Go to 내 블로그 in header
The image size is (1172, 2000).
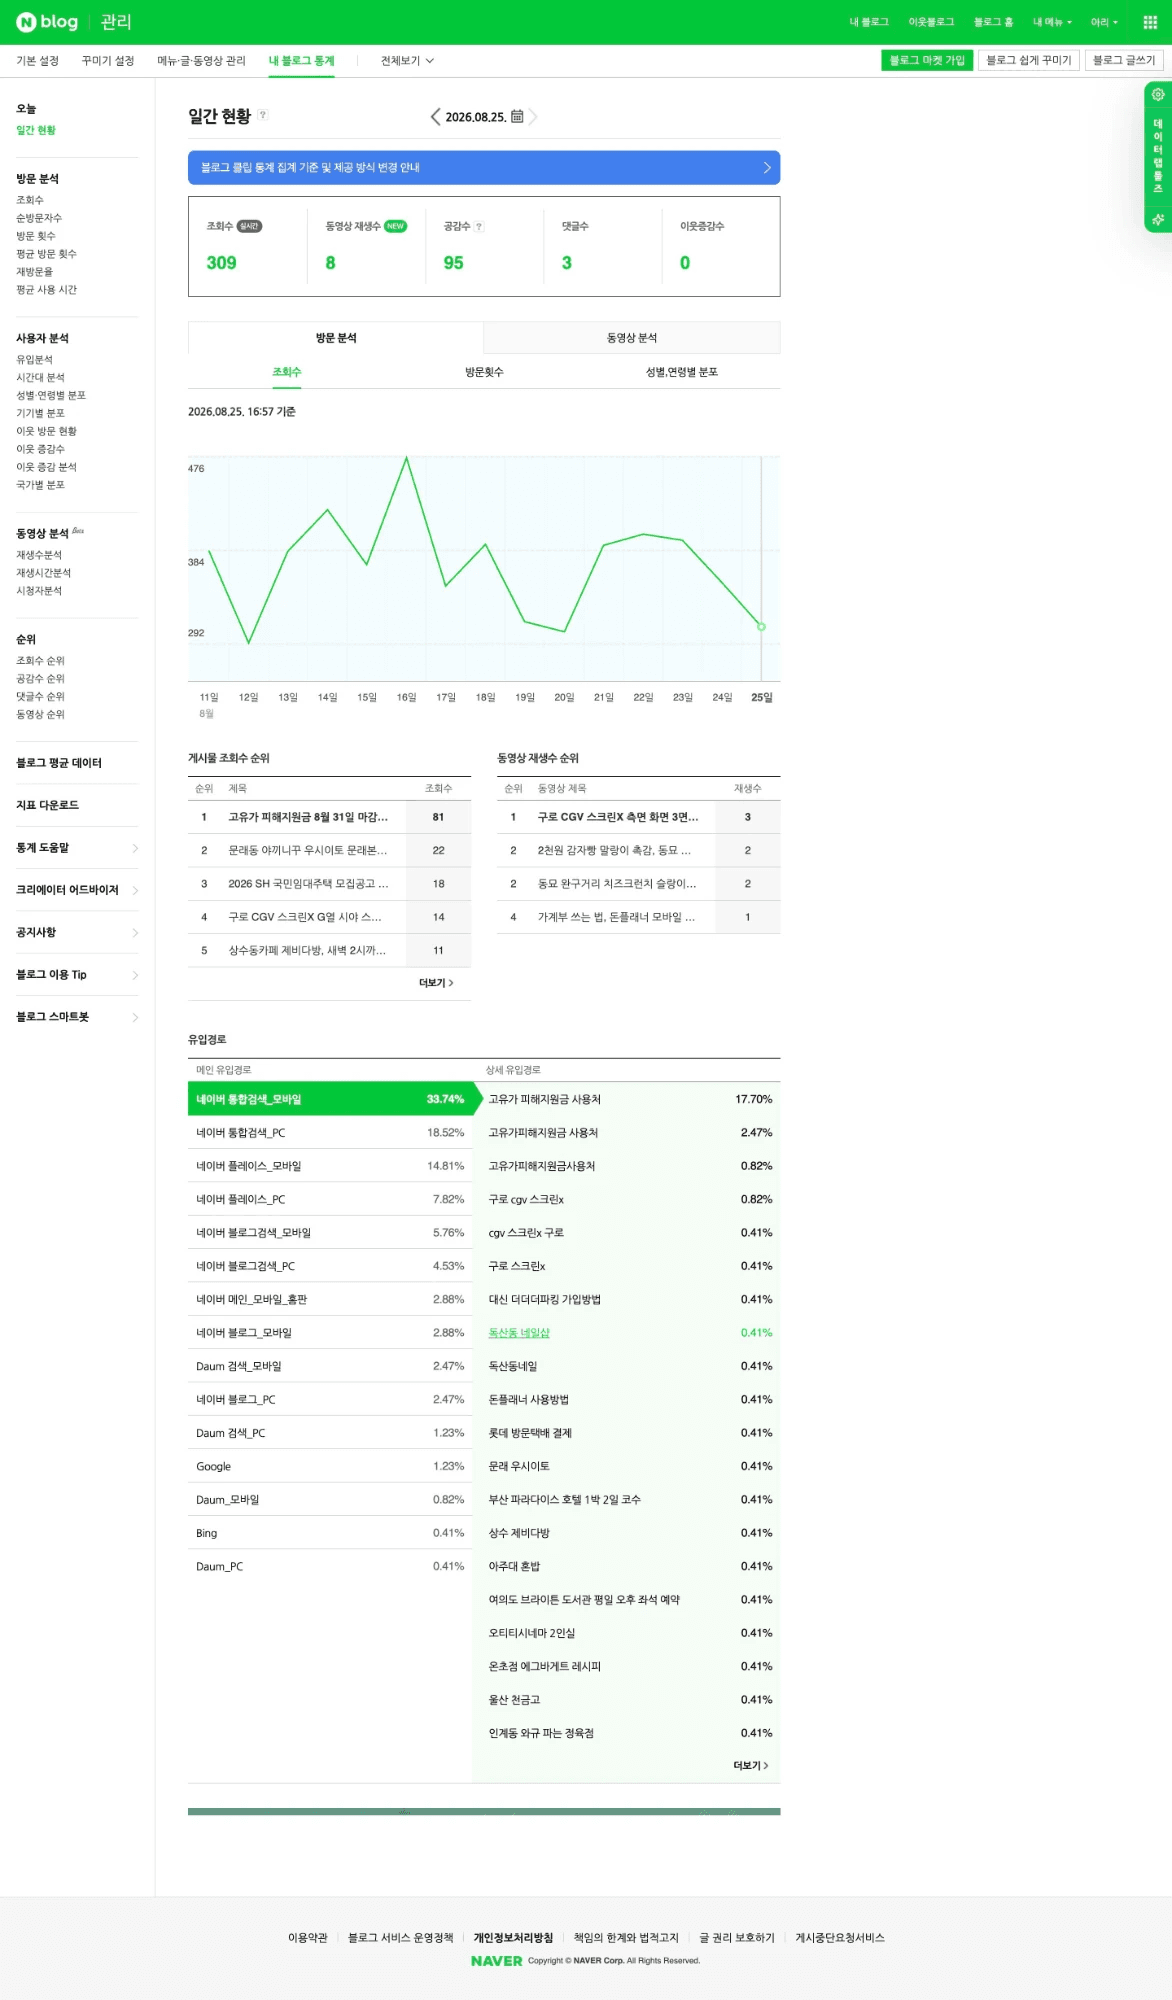(869, 22)
